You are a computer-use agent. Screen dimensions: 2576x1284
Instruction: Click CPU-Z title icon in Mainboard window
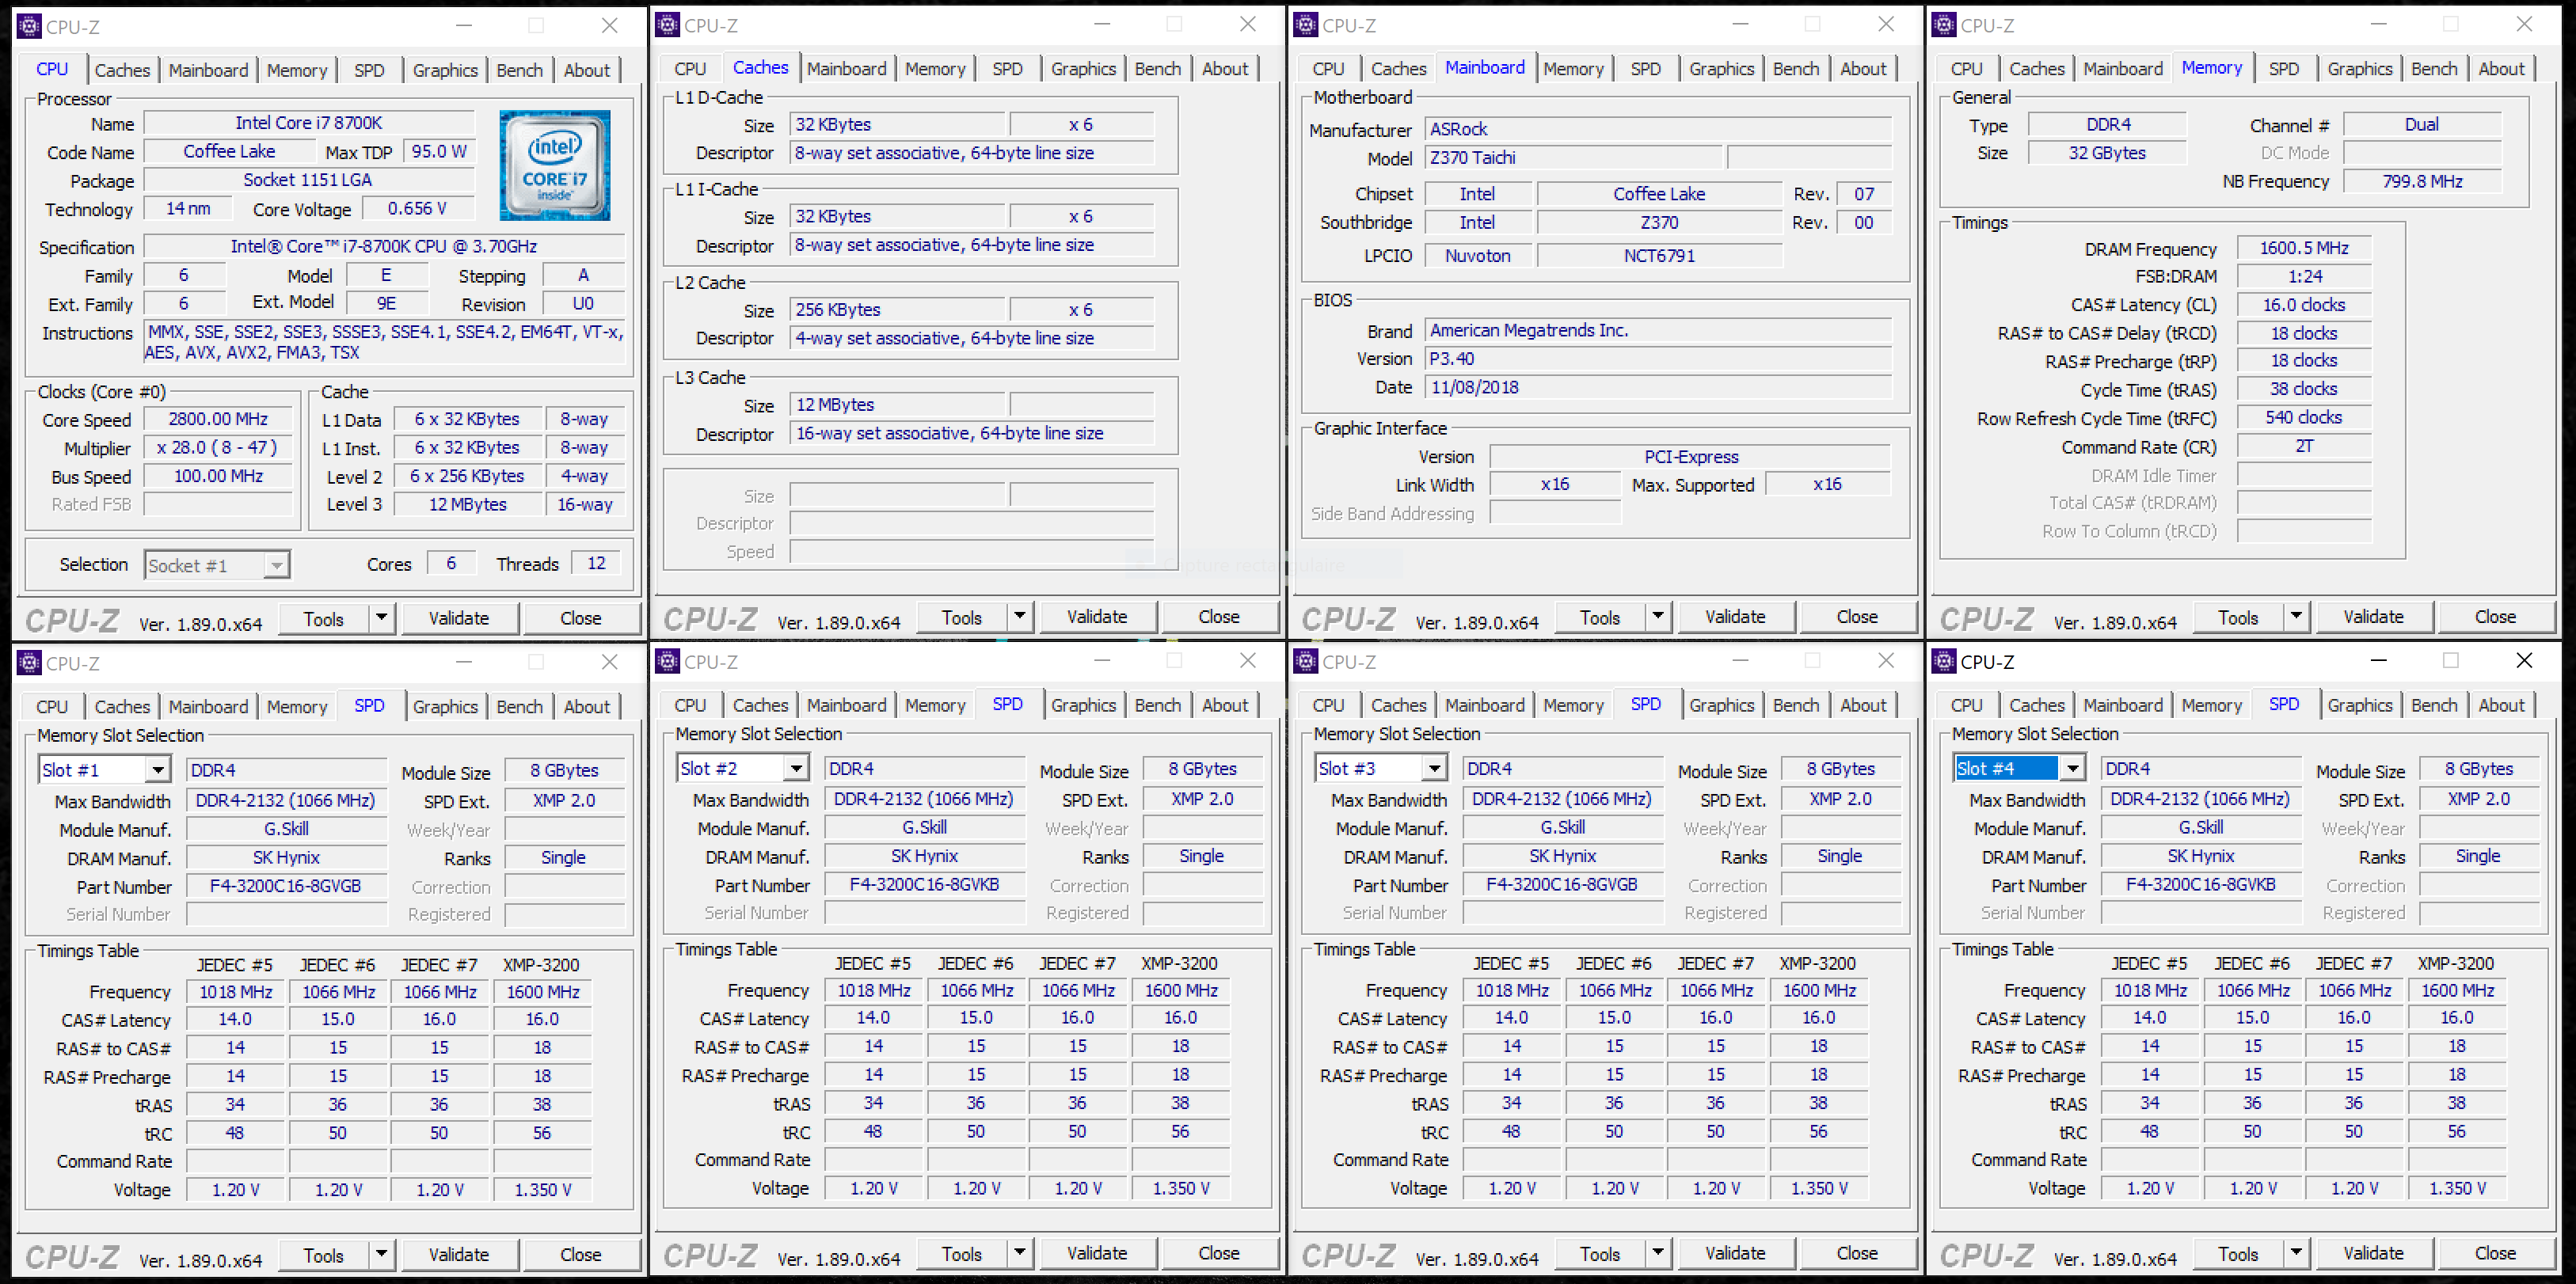coord(1305,25)
